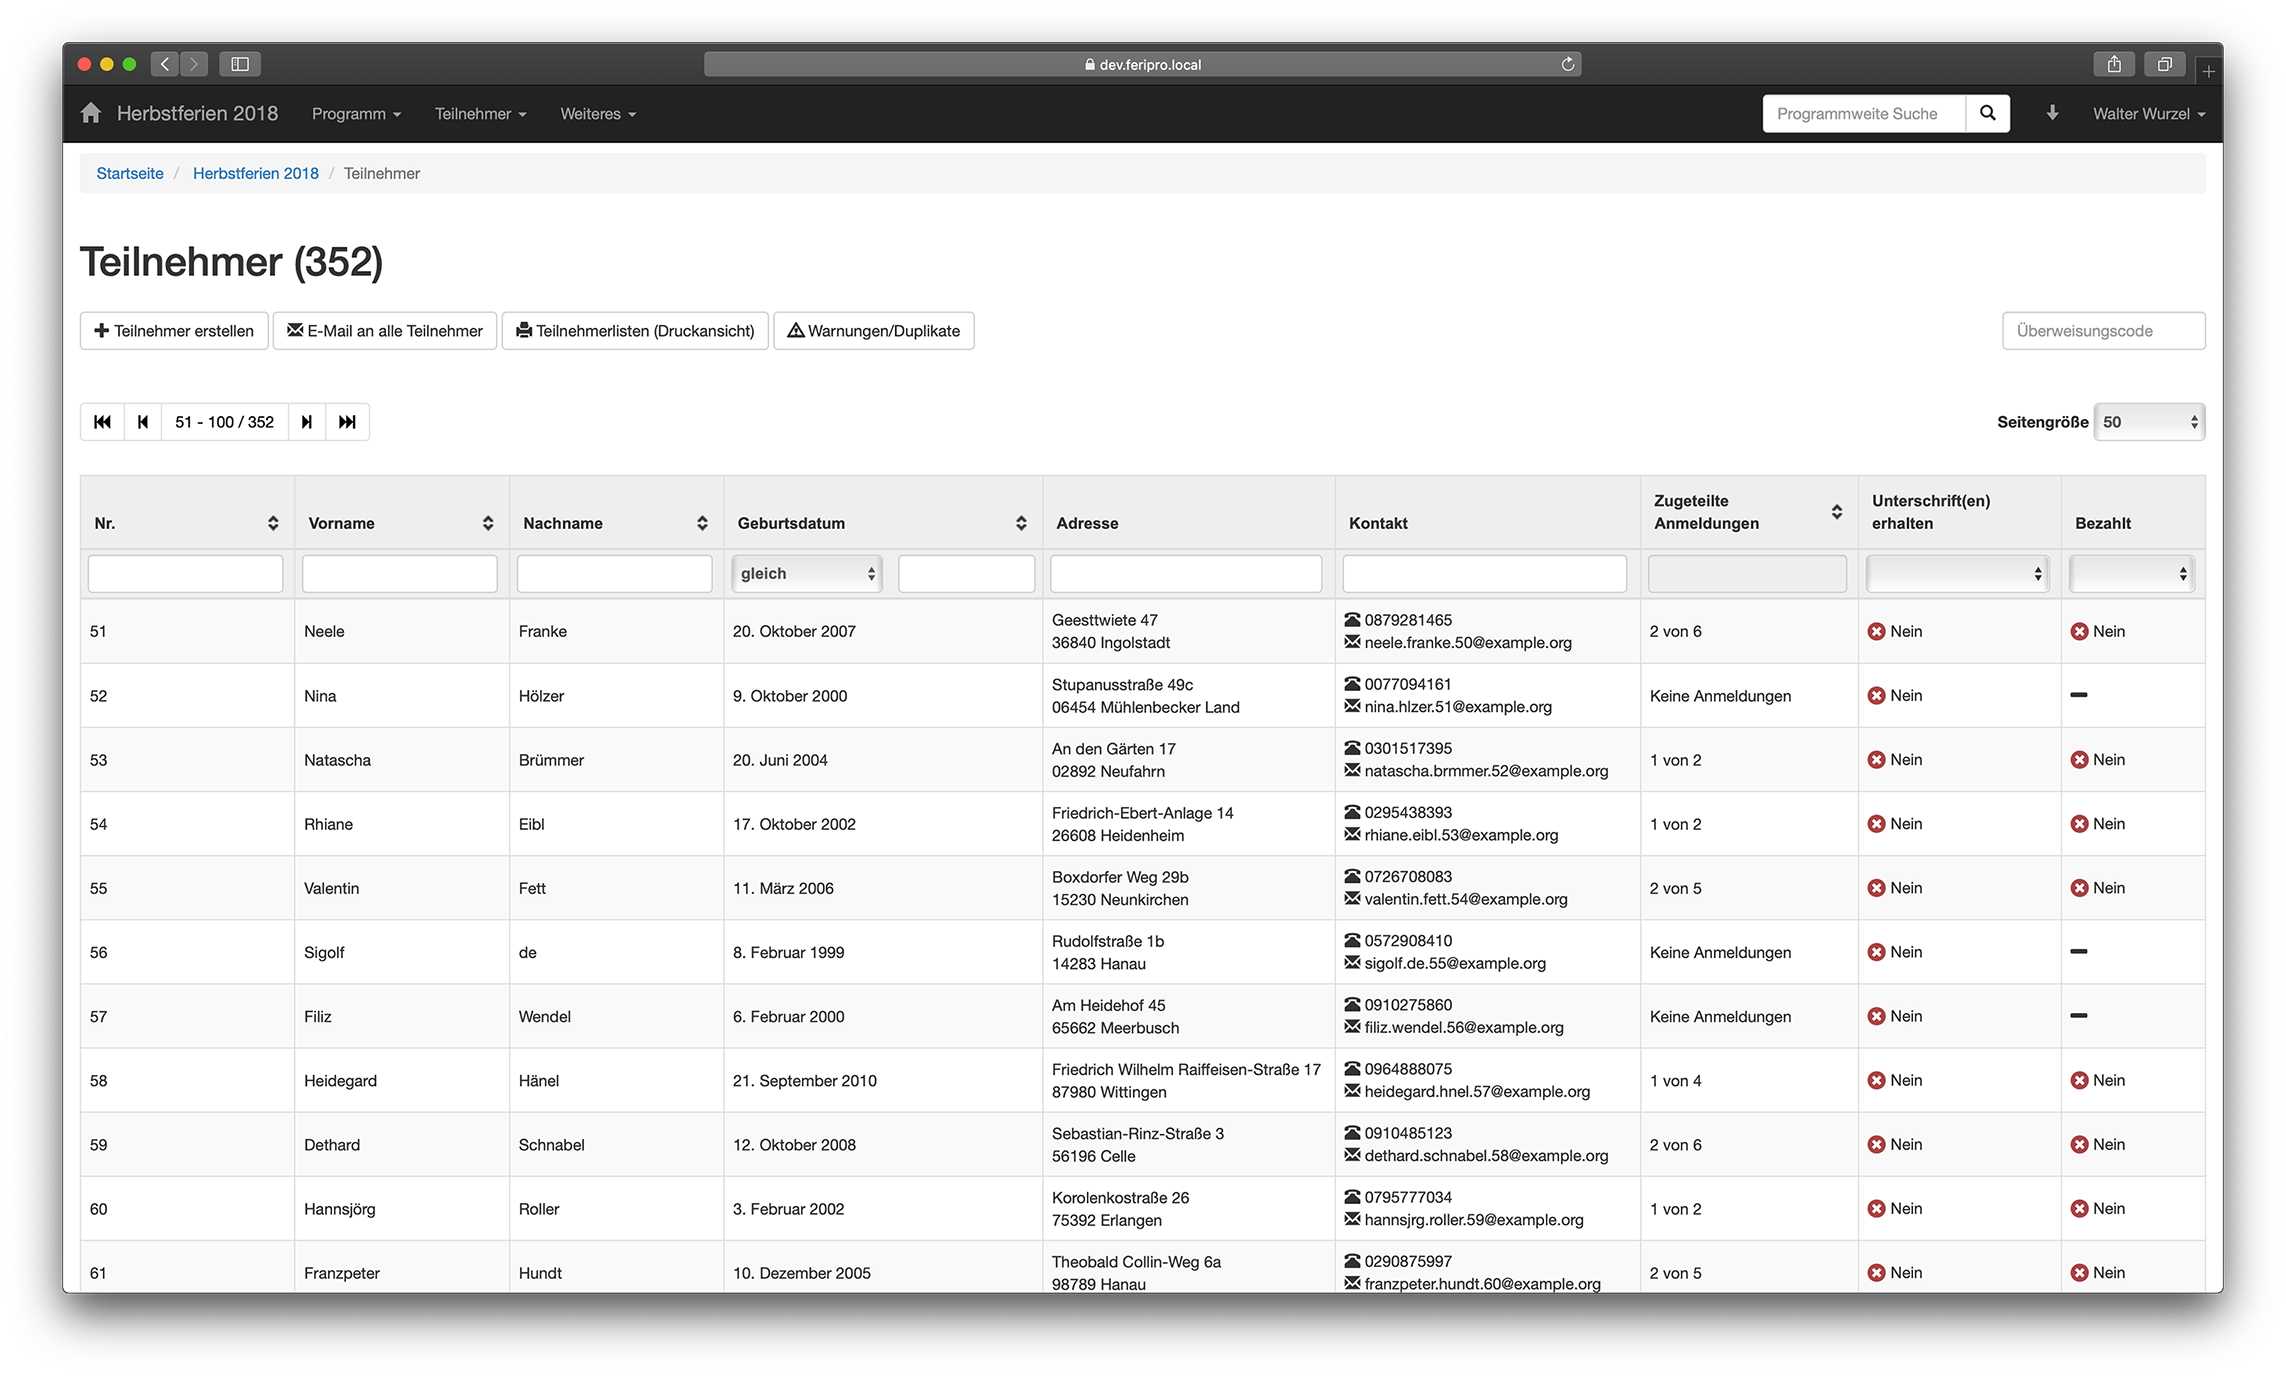The image size is (2286, 1376).
Task: Click the download arrow icon in navbar
Action: click(2052, 113)
